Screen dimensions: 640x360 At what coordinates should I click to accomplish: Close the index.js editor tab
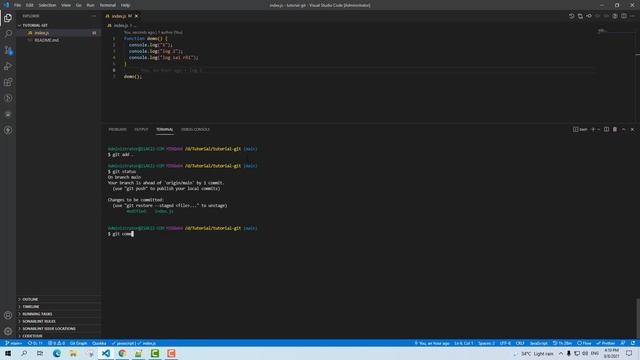(136, 16)
